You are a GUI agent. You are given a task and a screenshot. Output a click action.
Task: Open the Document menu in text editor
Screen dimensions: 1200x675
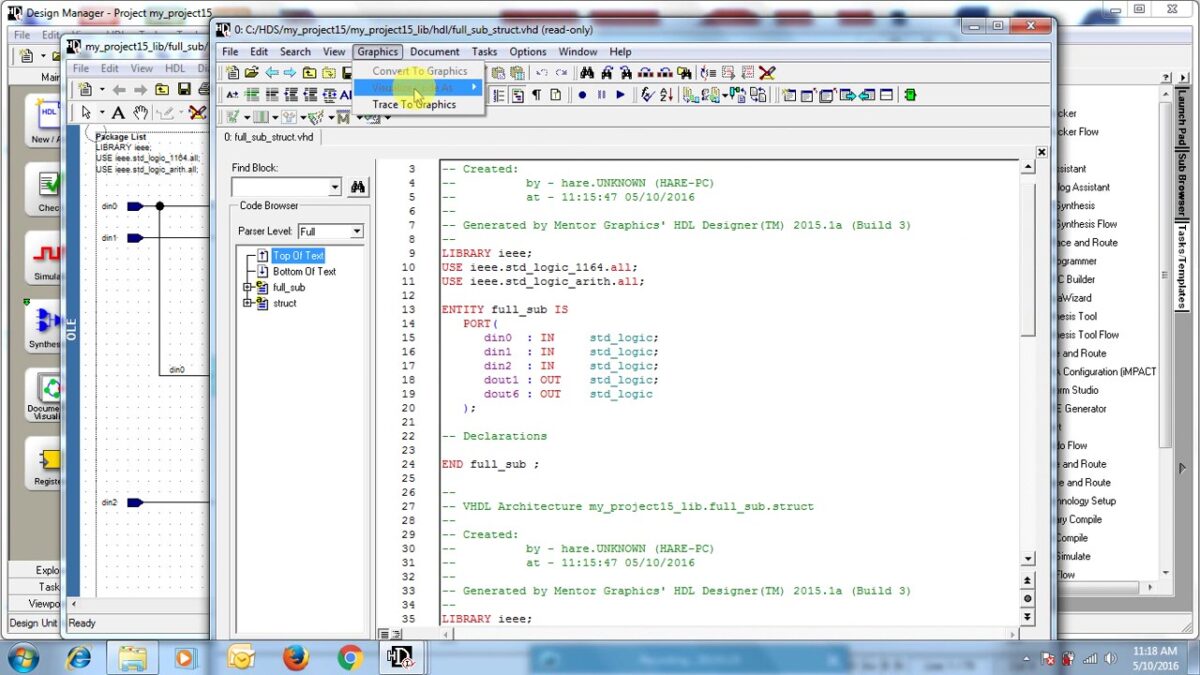(435, 52)
